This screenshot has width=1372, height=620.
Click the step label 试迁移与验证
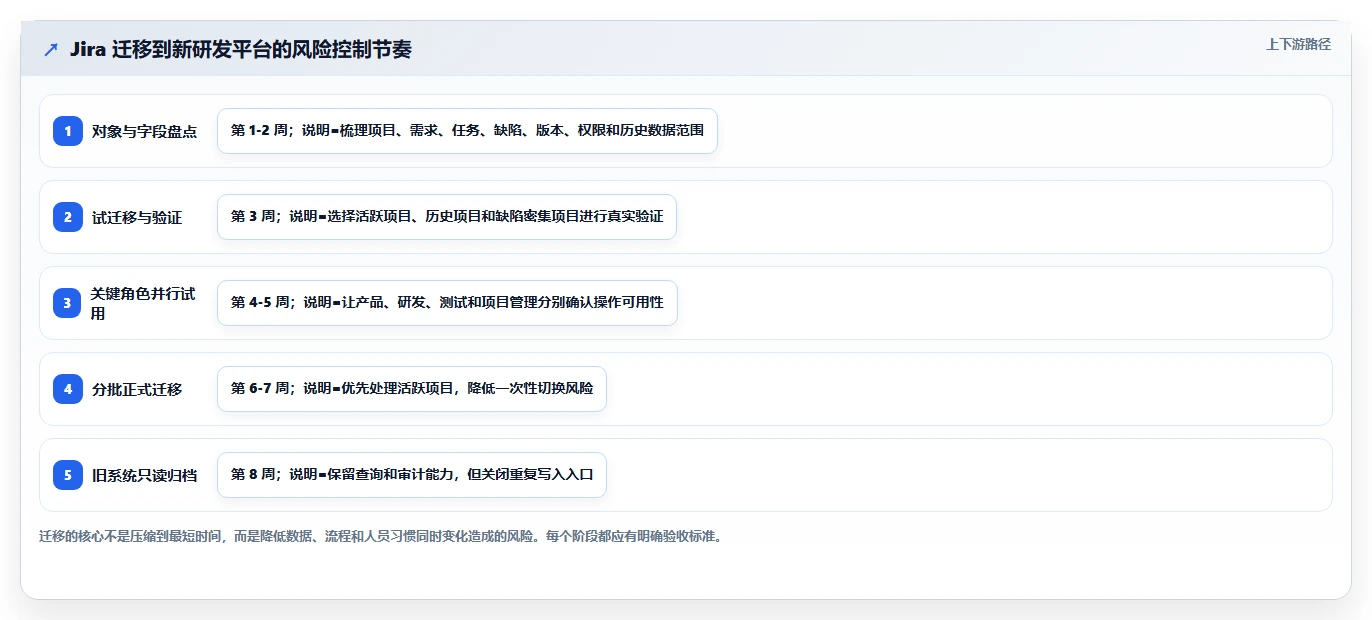137,217
